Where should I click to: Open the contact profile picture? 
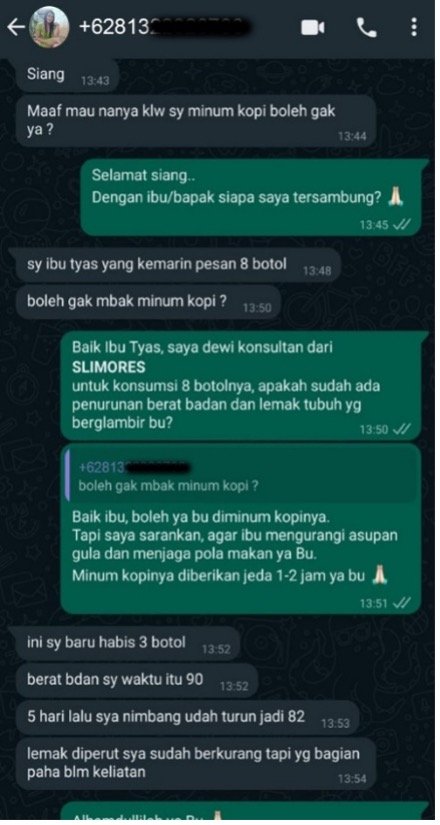click(x=48, y=27)
